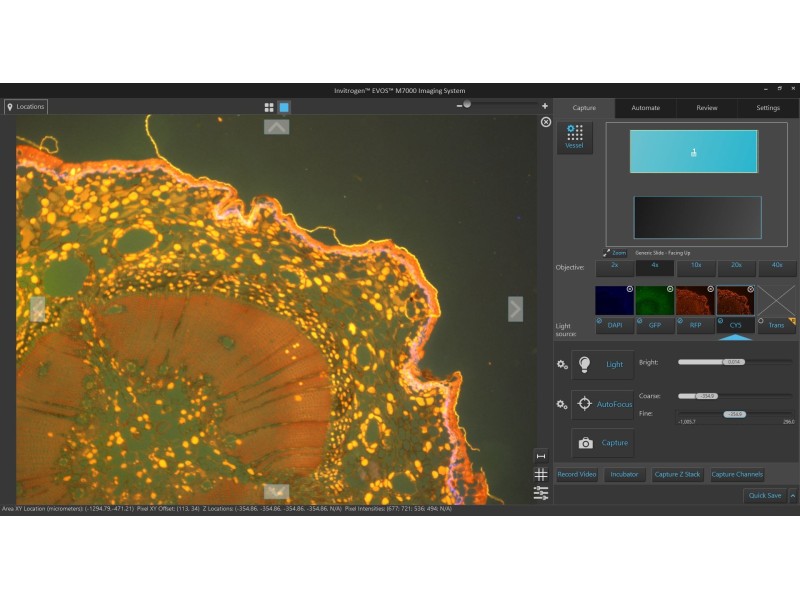Switch to the Automate tab
The width and height of the screenshot is (800, 600).
coord(645,108)
